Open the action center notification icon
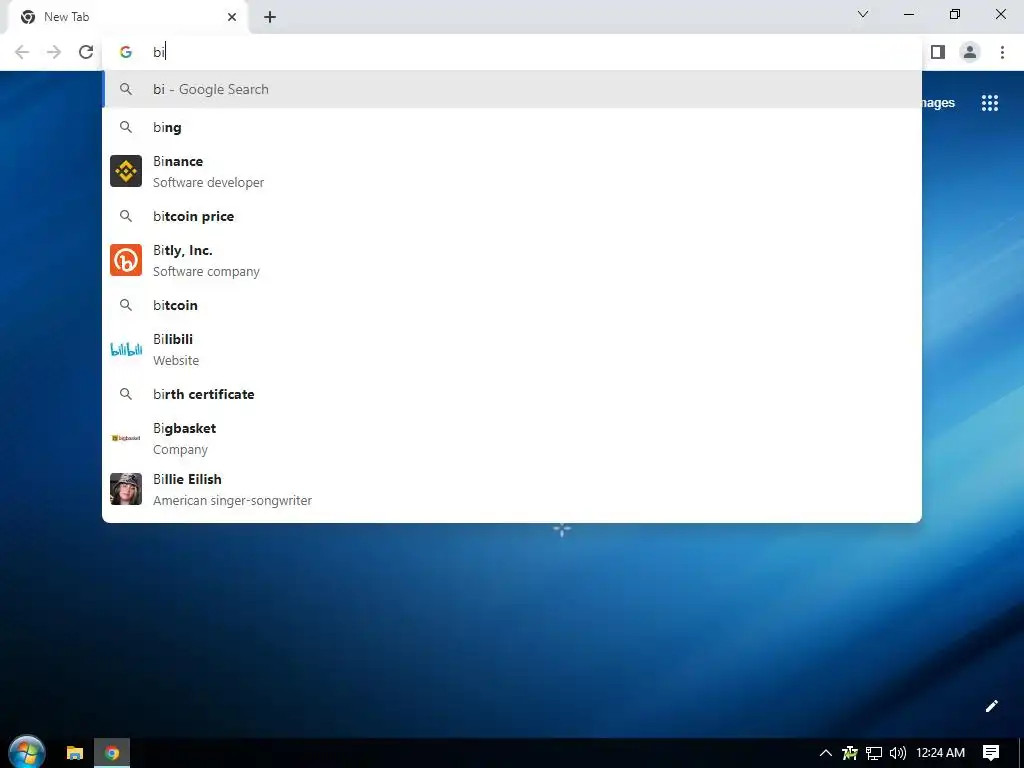Image resolution: width=1024 pixels, height=768 pixels. click(991, 753)
